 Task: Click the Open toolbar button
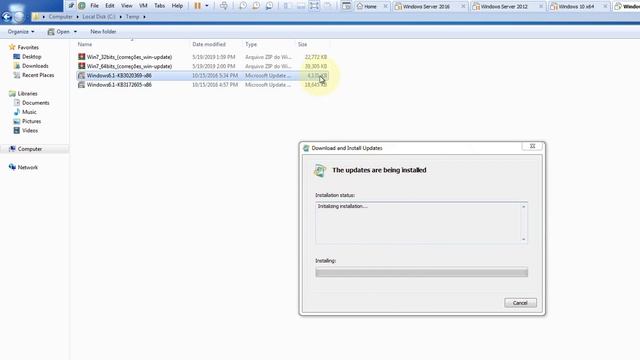coord(58,31)
